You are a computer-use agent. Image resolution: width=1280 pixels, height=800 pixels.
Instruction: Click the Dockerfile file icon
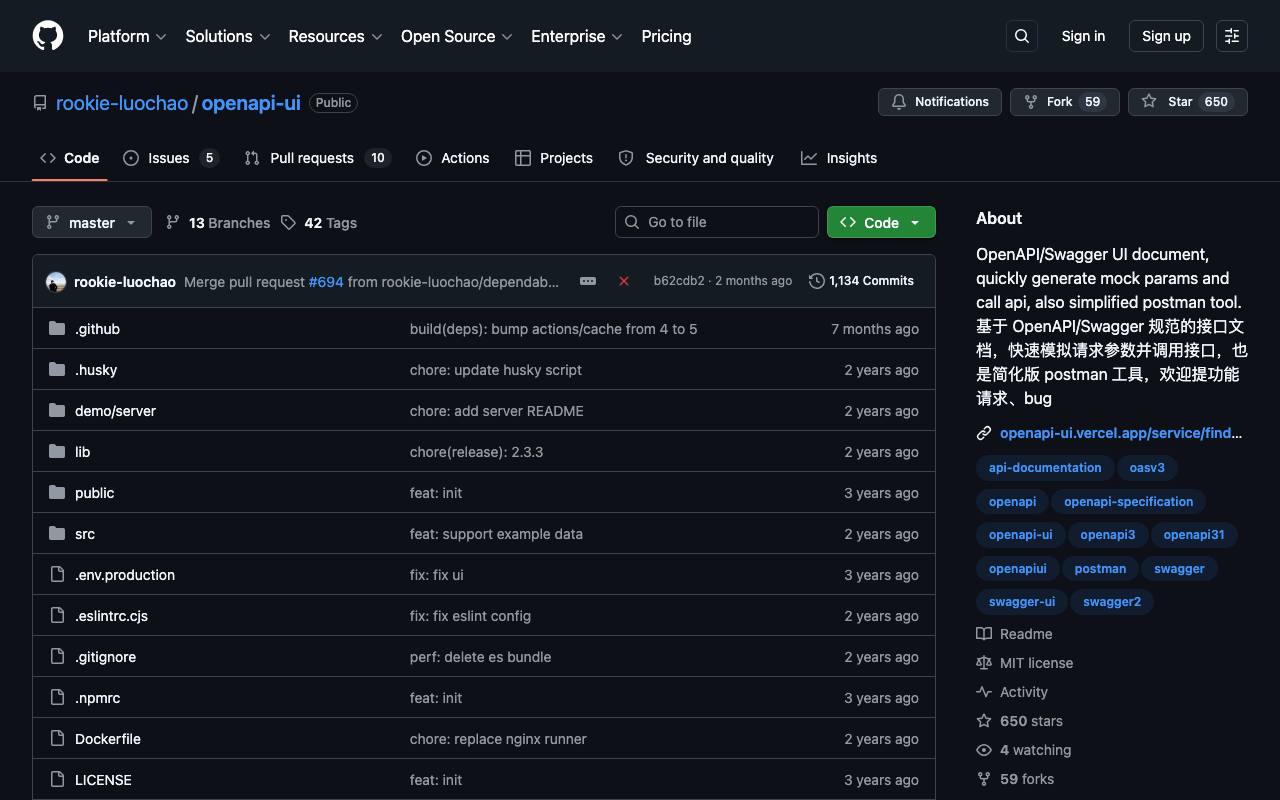[x=57, y=739]
